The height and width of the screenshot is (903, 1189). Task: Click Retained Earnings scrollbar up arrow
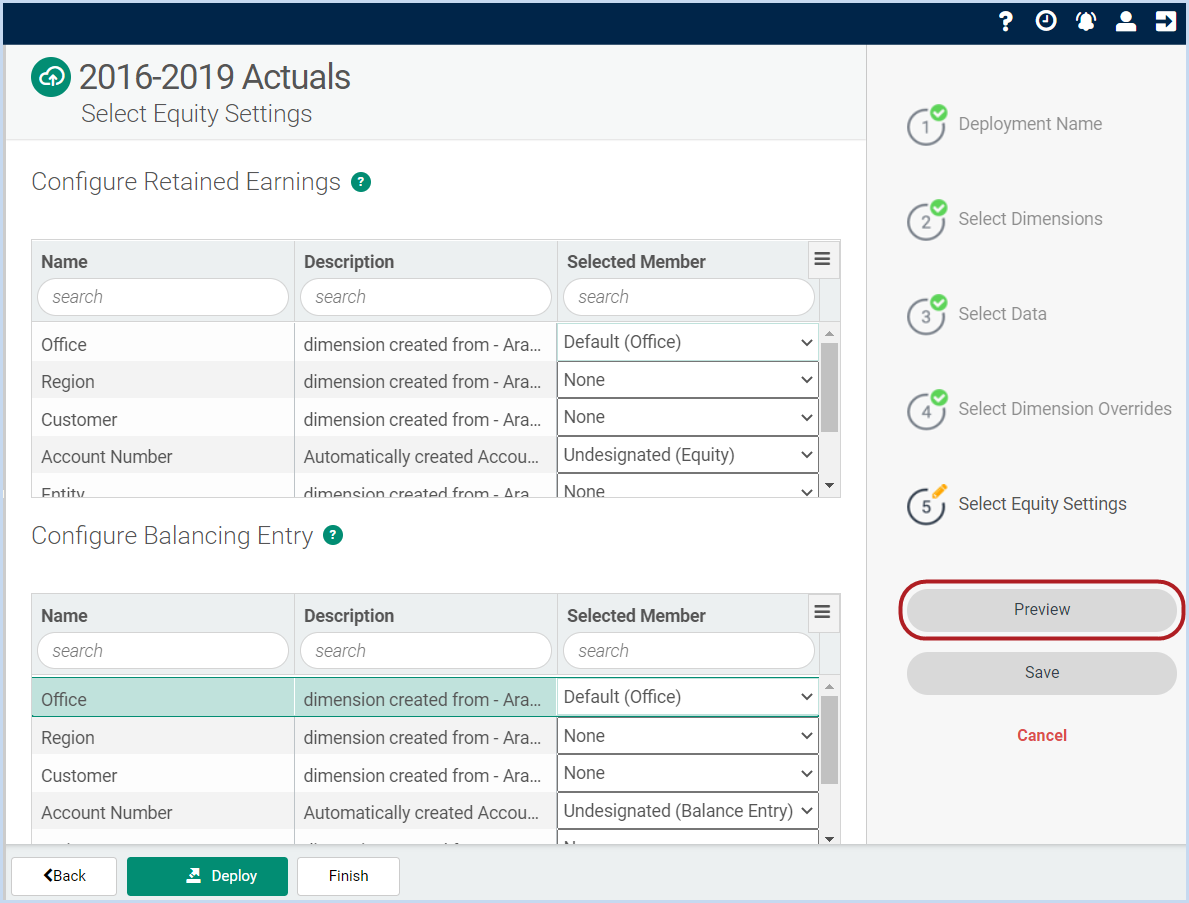pos(830,334)
